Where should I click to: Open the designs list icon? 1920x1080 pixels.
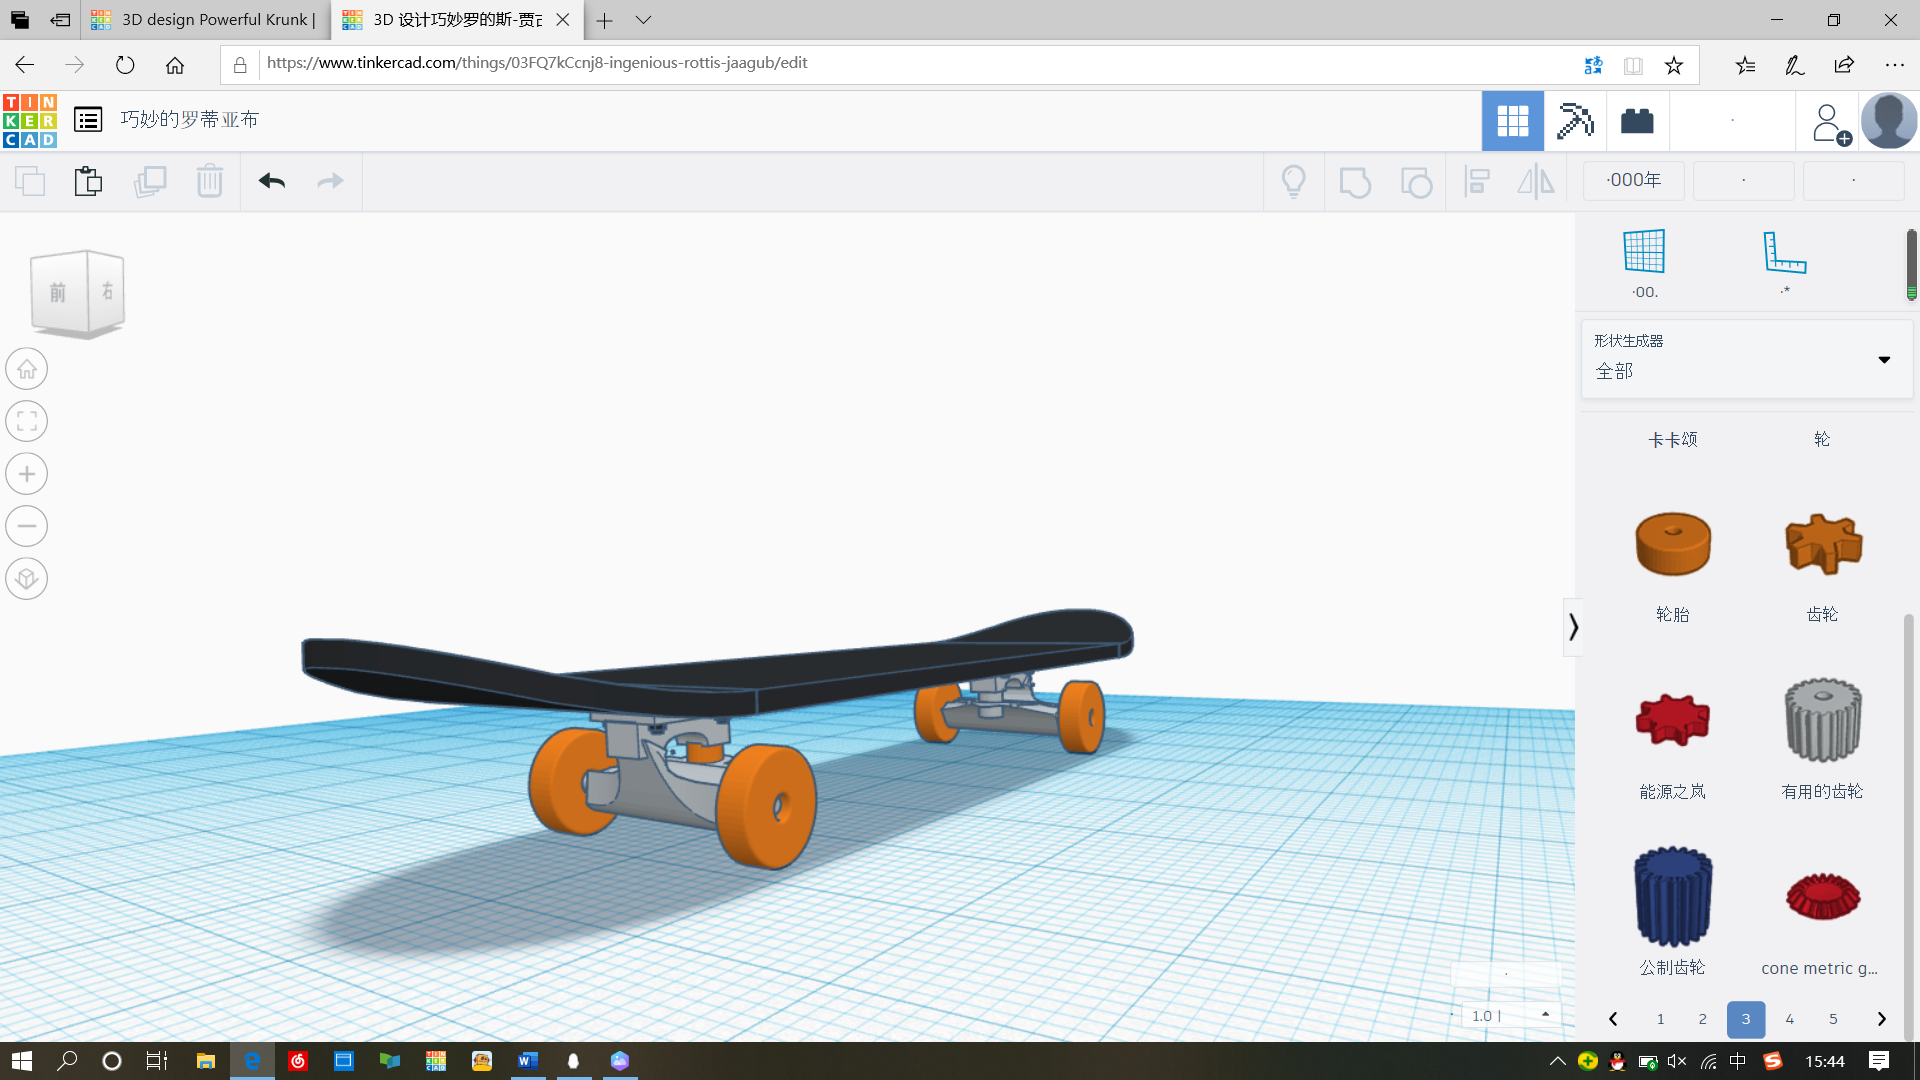88,120
